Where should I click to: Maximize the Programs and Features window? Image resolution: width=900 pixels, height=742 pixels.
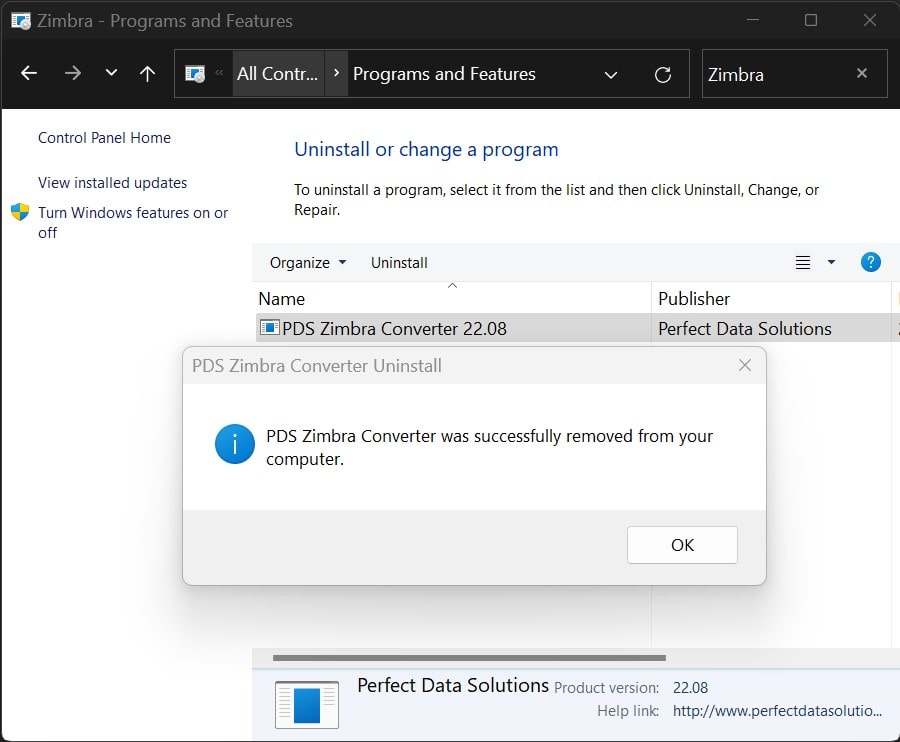point(810,20)
